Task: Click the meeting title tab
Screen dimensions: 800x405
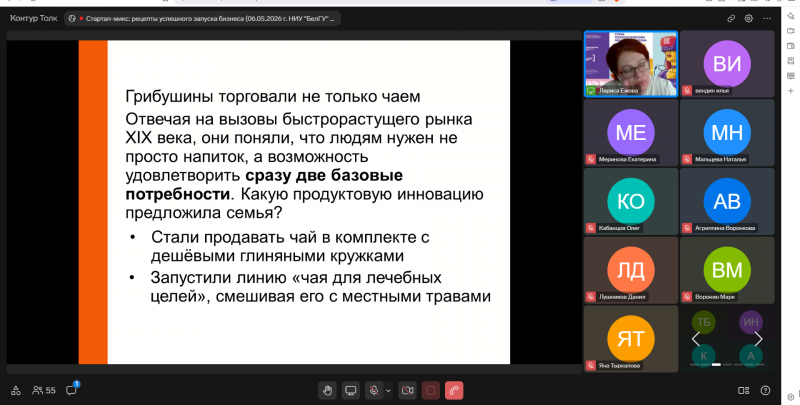Action: 203,19
